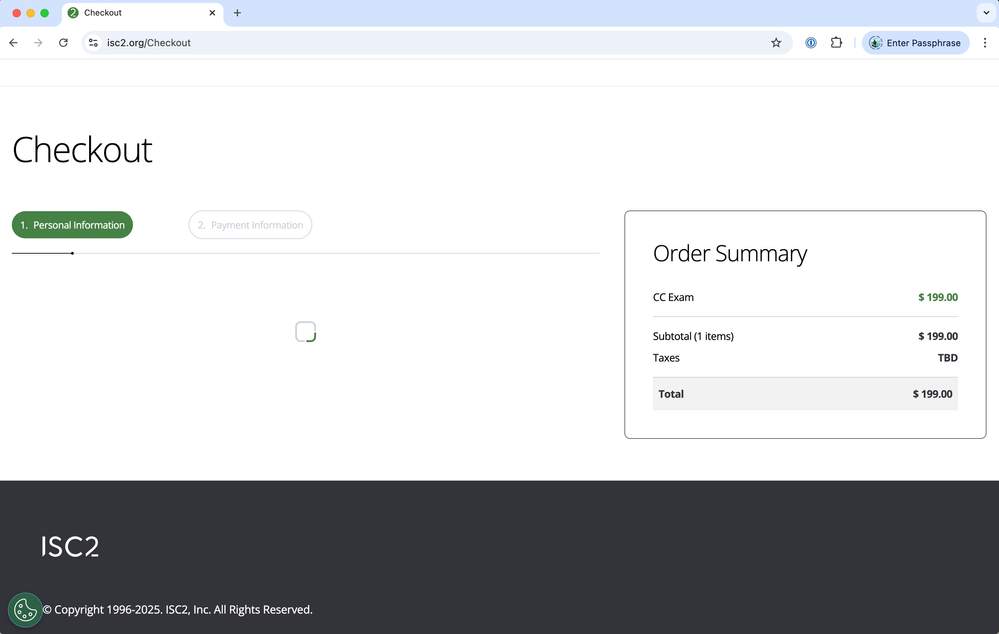
Task: Open cookie preferences via cookie icon
Action: pyautogui.click(x=25, y=609)
